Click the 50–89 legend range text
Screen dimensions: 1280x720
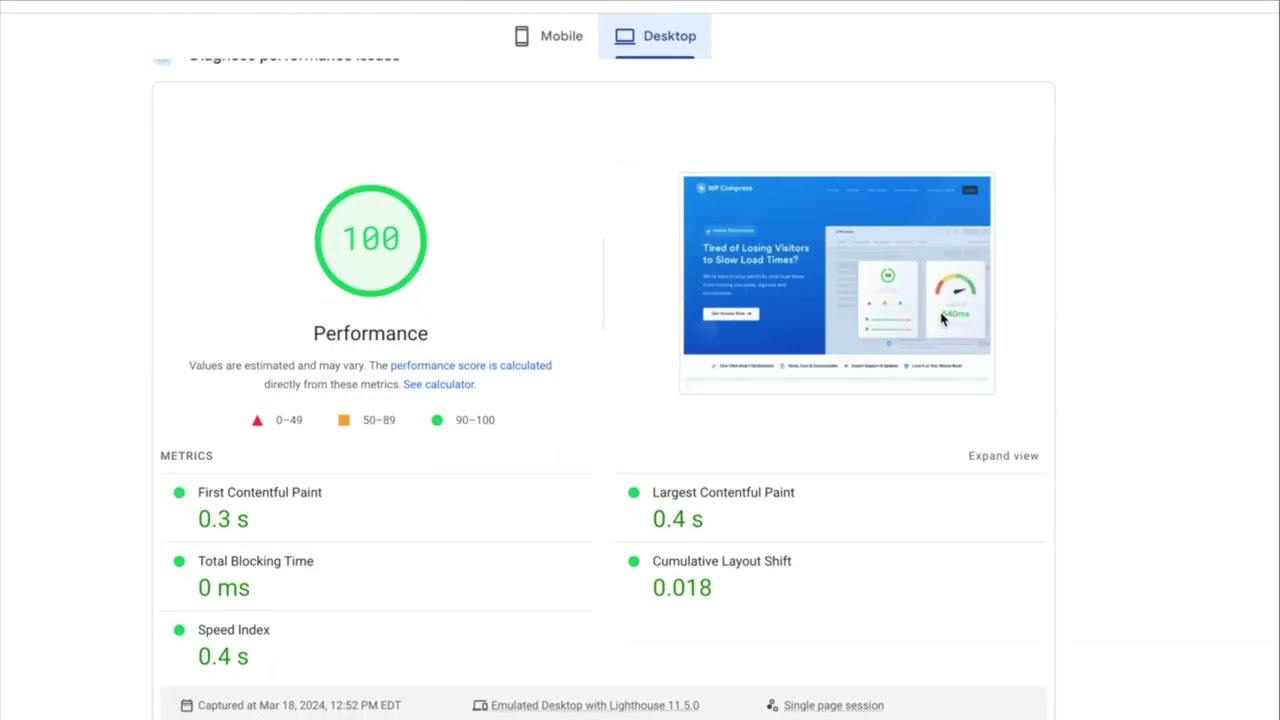[379, 420]
